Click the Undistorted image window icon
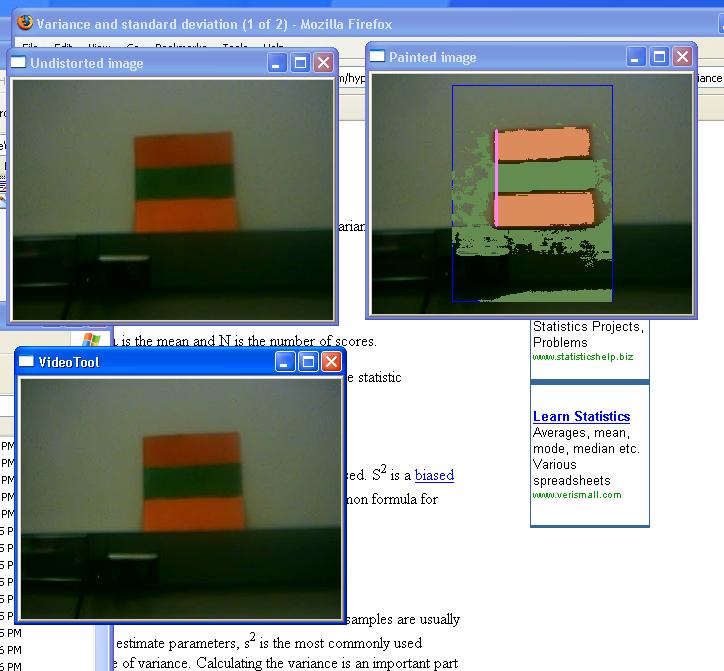 [x=19, y=63]
